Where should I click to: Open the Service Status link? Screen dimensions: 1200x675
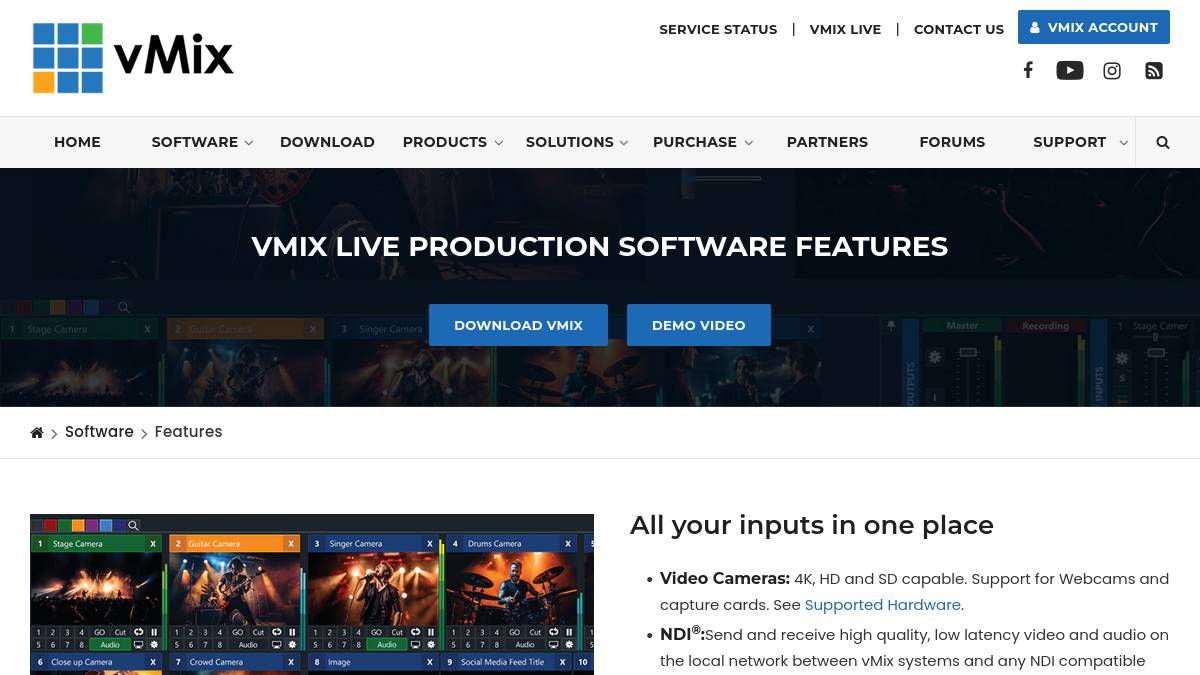pyautogui.click(x=718, y=29)
